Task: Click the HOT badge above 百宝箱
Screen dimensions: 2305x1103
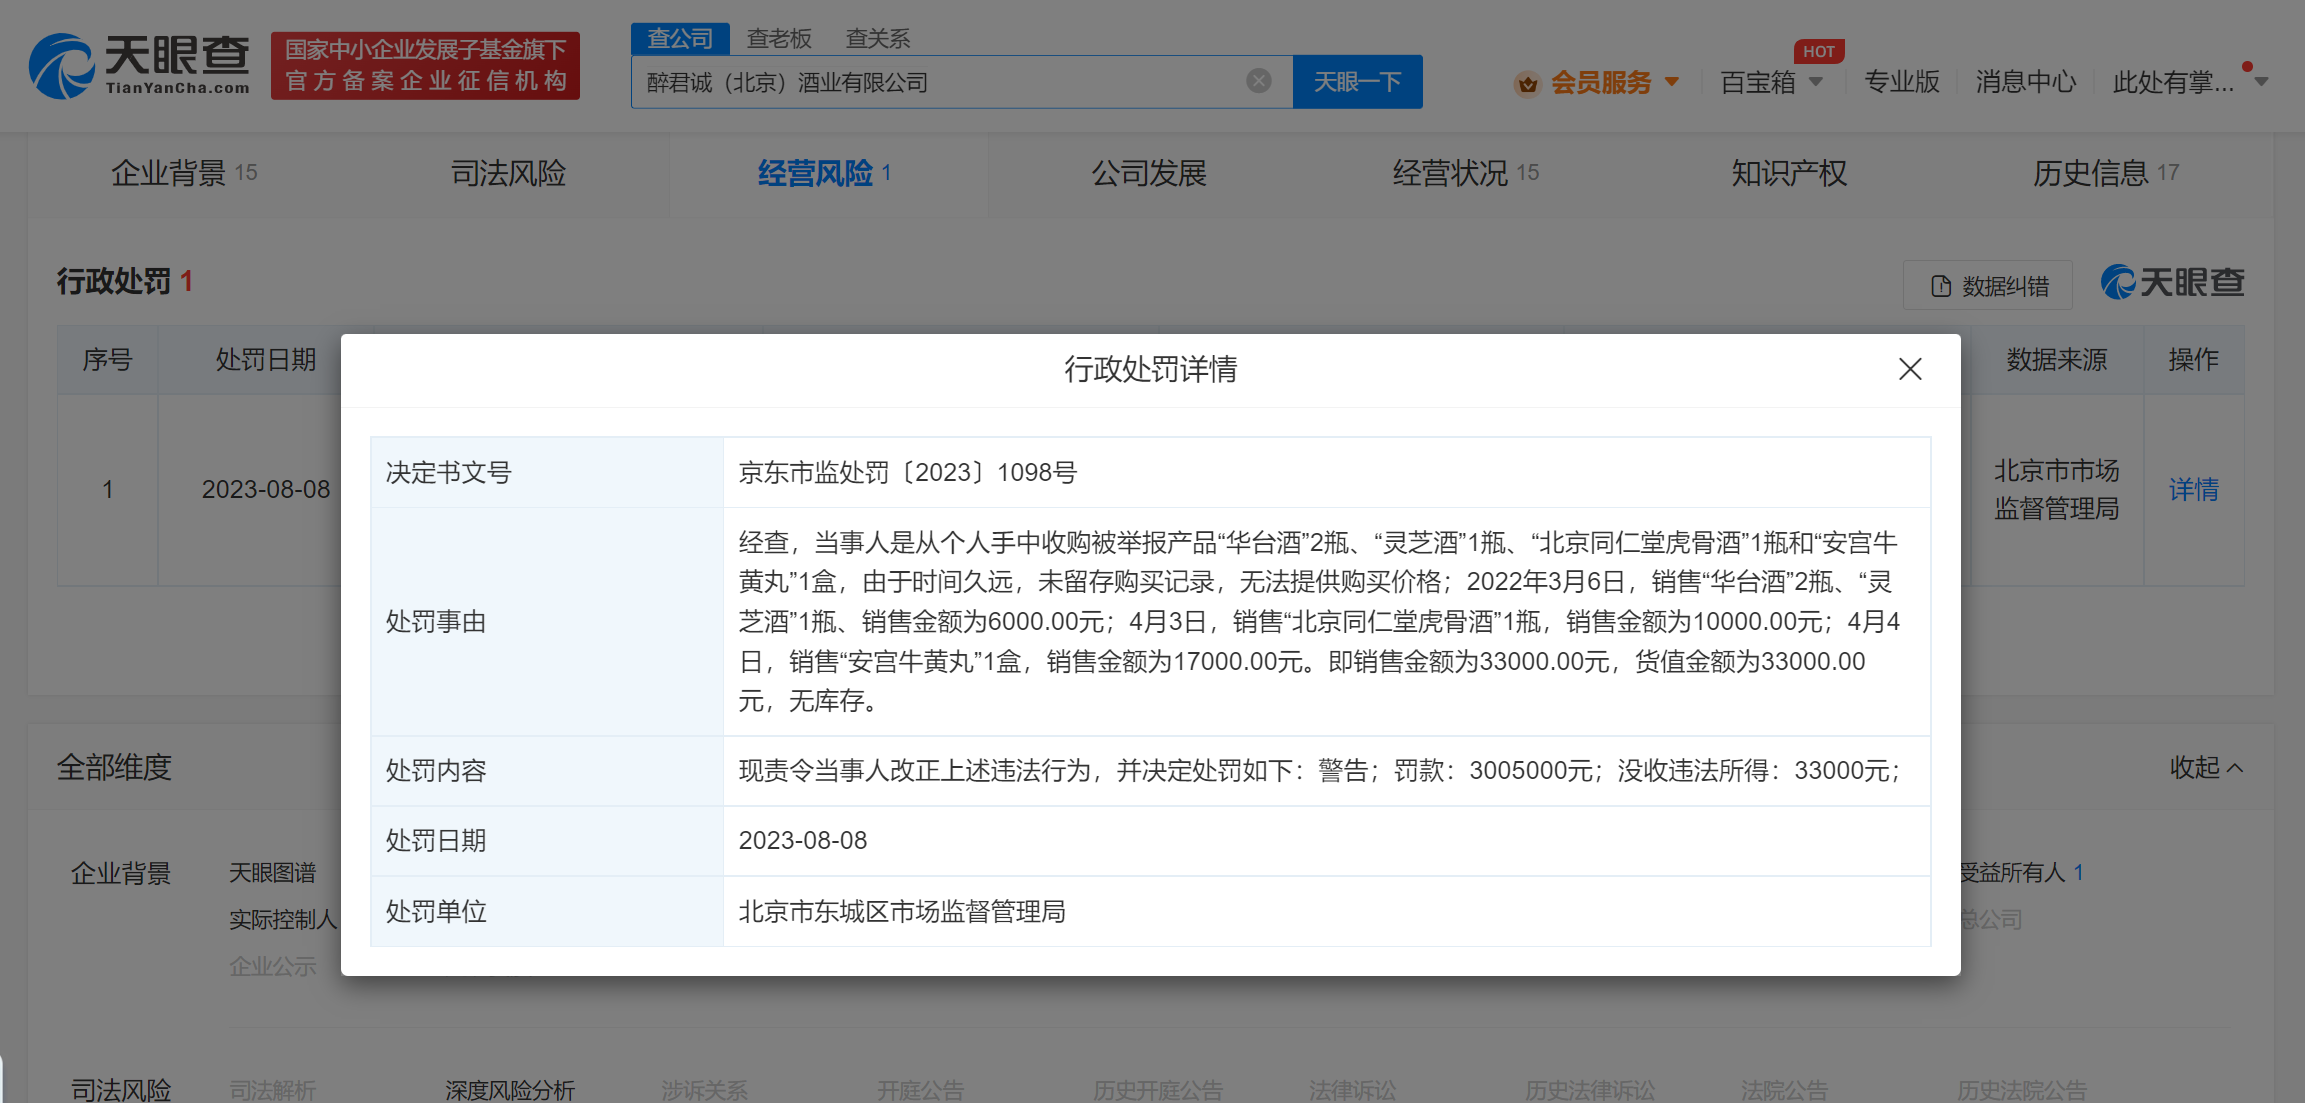Action: tap(1818, 51)
